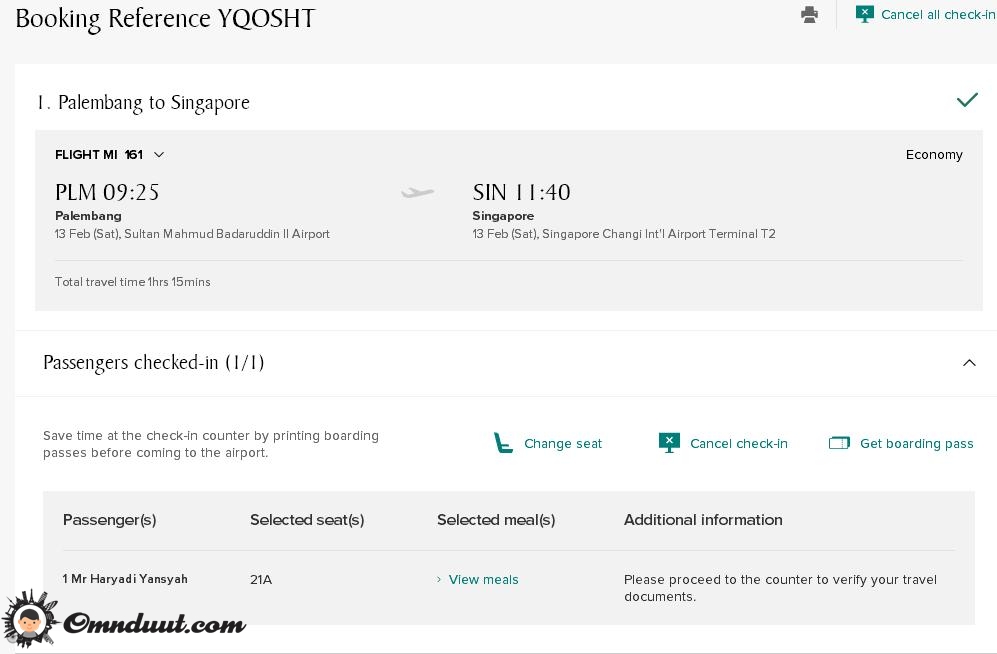Open the View meals link
997x654 pixels.
tap(483, 580)
